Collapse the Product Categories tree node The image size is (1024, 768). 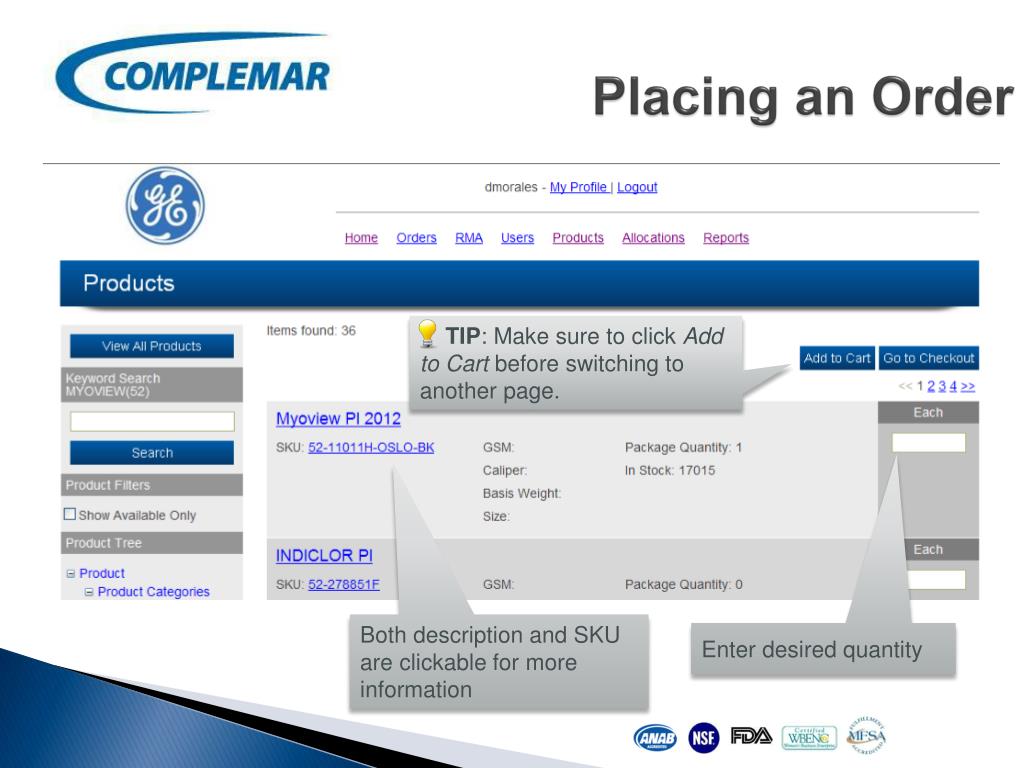point(89,592)
